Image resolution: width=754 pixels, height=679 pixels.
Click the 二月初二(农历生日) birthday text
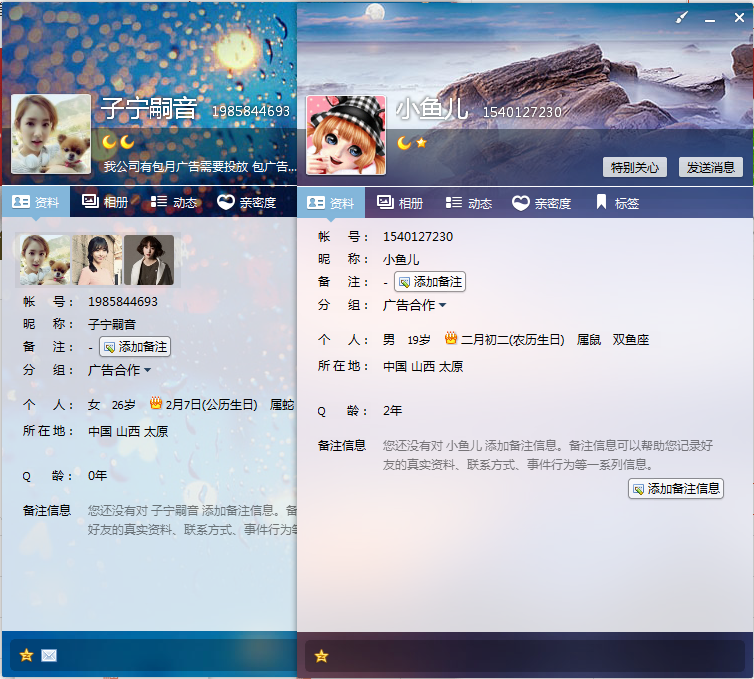coord(513,340)
